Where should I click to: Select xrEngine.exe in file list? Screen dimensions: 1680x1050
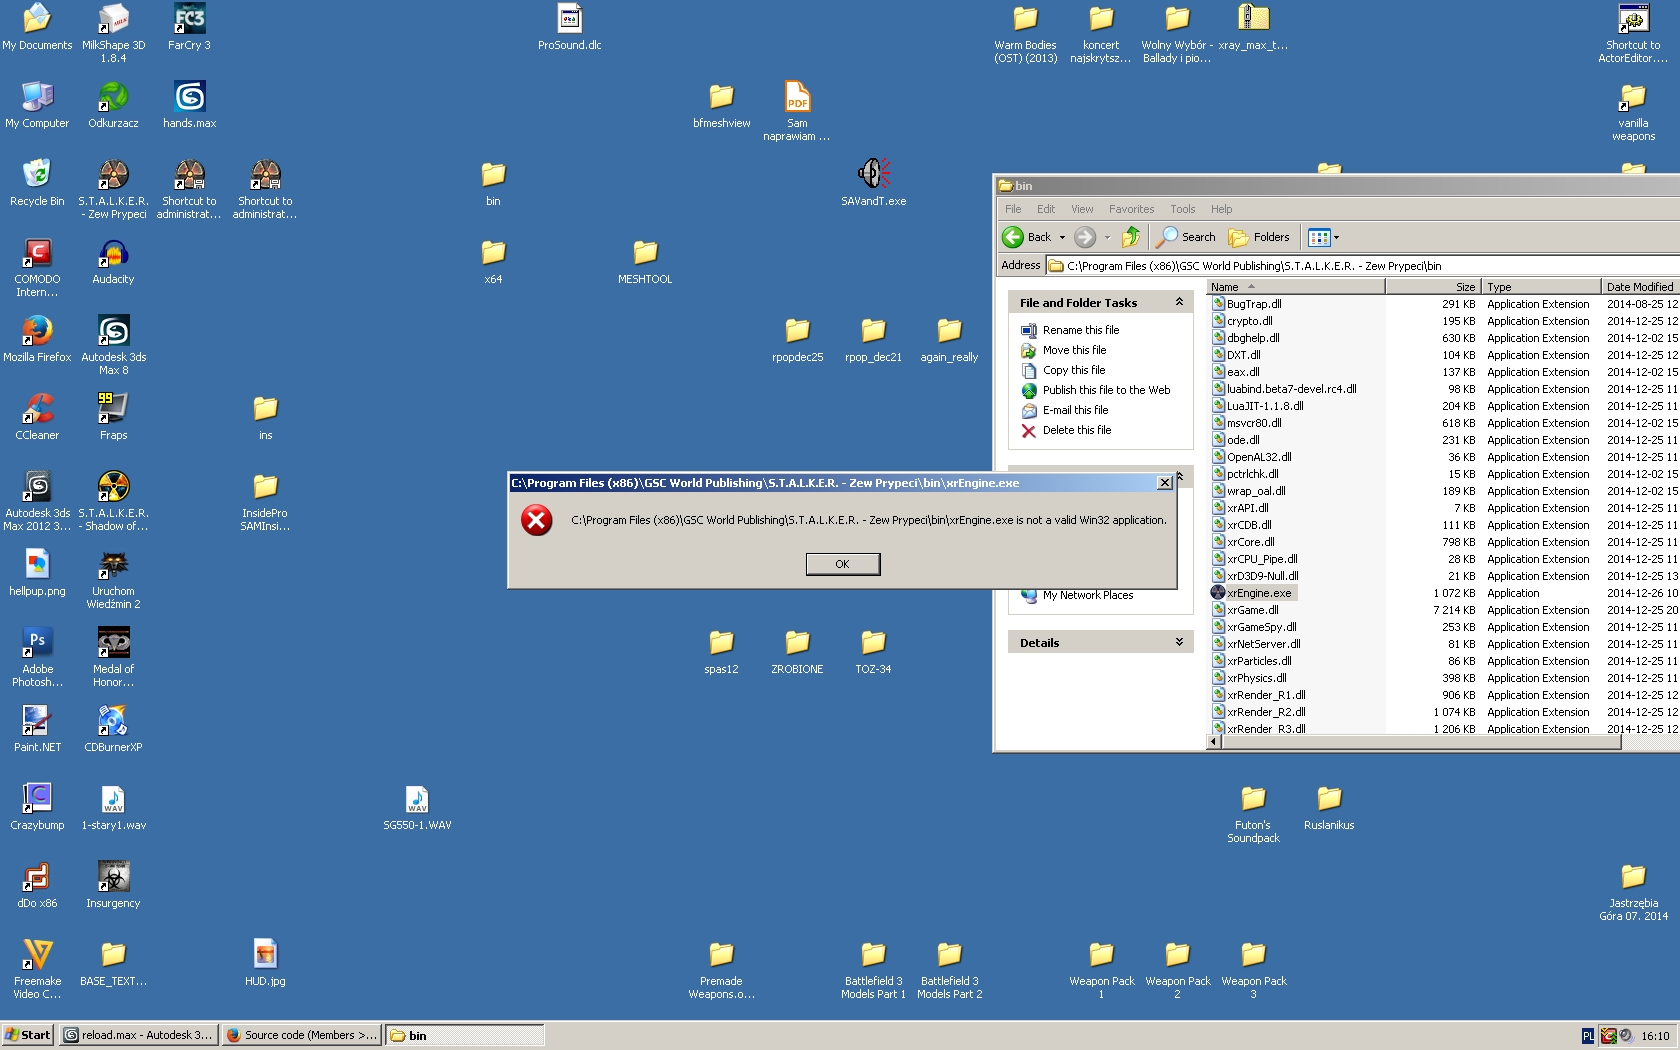pos(1258,593)
